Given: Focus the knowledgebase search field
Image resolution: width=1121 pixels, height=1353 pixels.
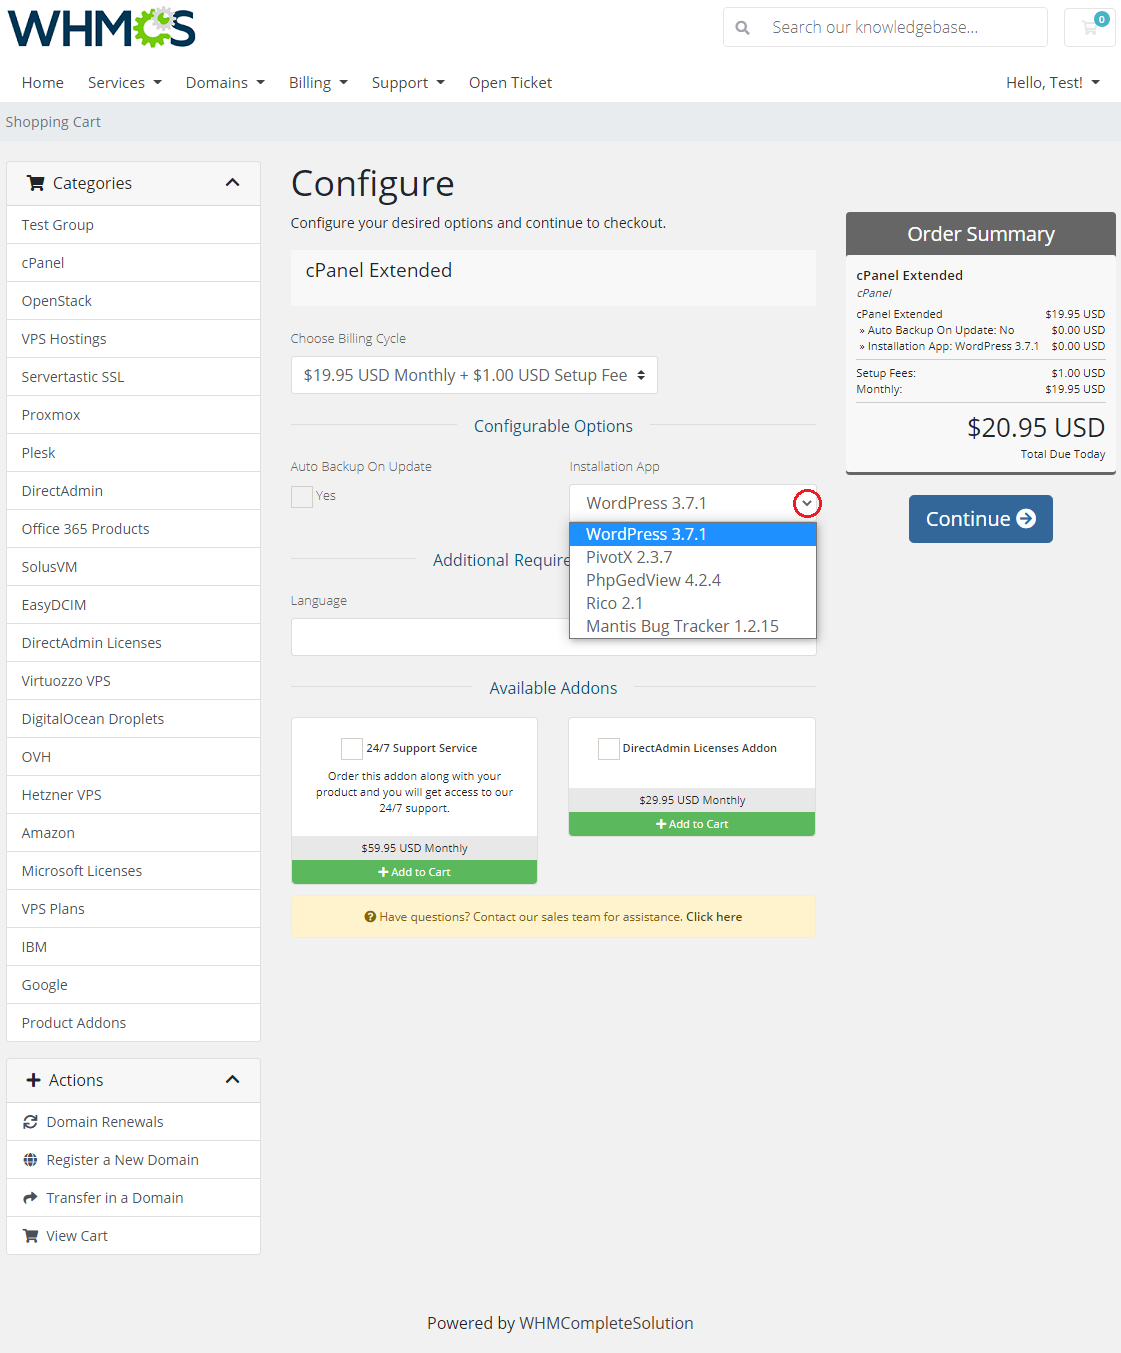Looking at the screenshot, I should point(904,27).
